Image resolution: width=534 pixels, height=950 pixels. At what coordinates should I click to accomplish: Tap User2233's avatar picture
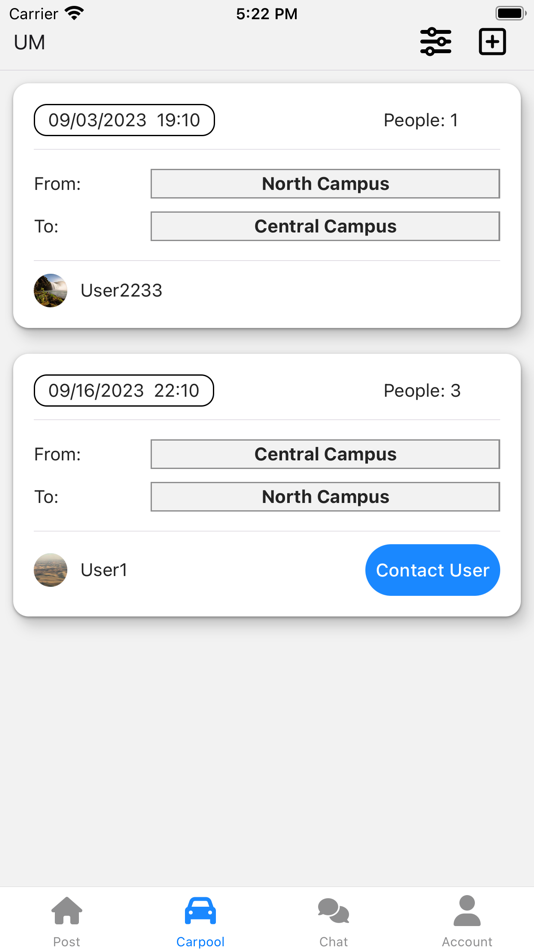50,290
